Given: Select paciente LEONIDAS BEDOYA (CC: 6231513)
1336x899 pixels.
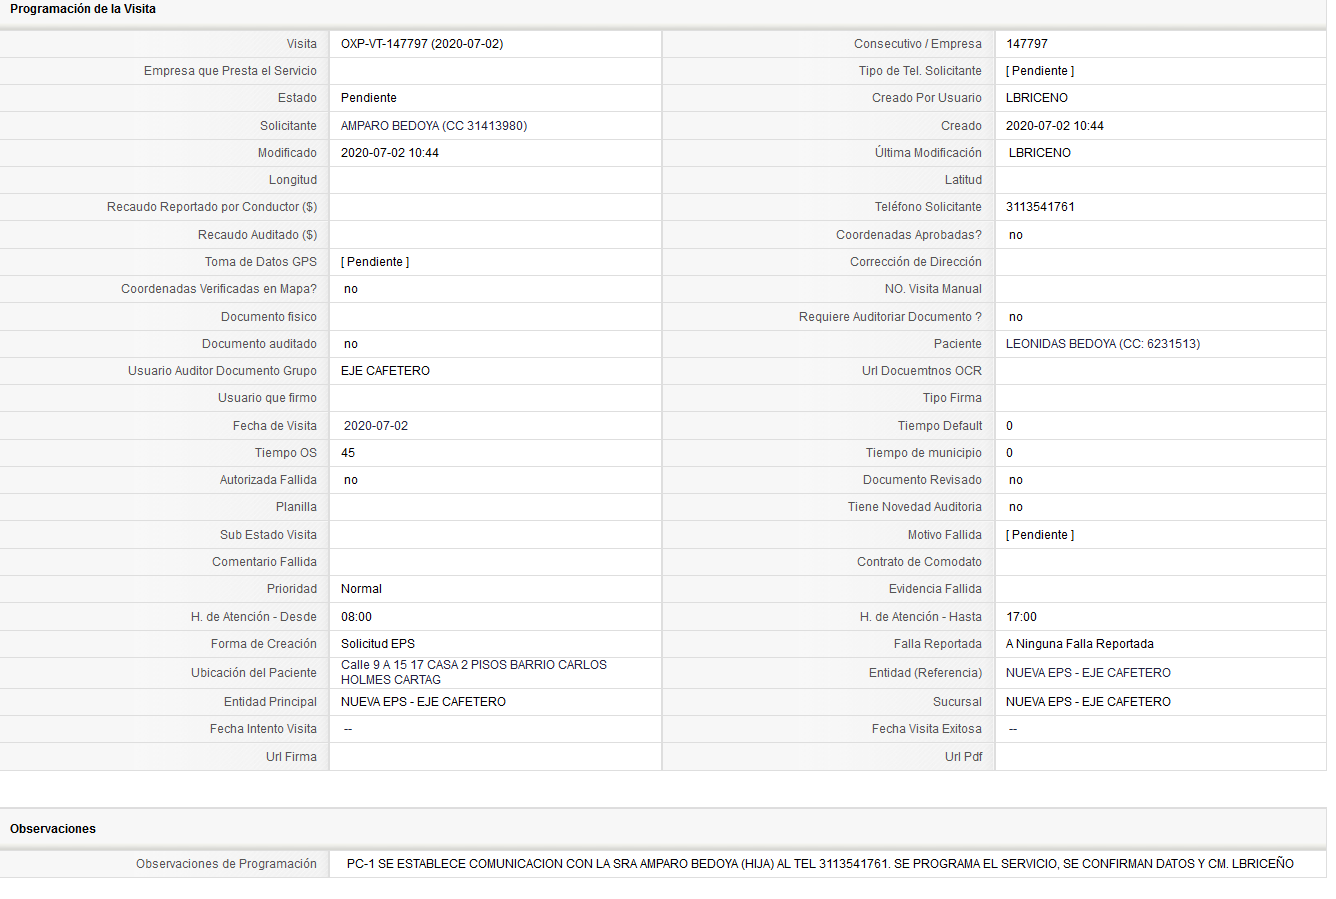Looking at the screenshot, I should click(1103, 344).
